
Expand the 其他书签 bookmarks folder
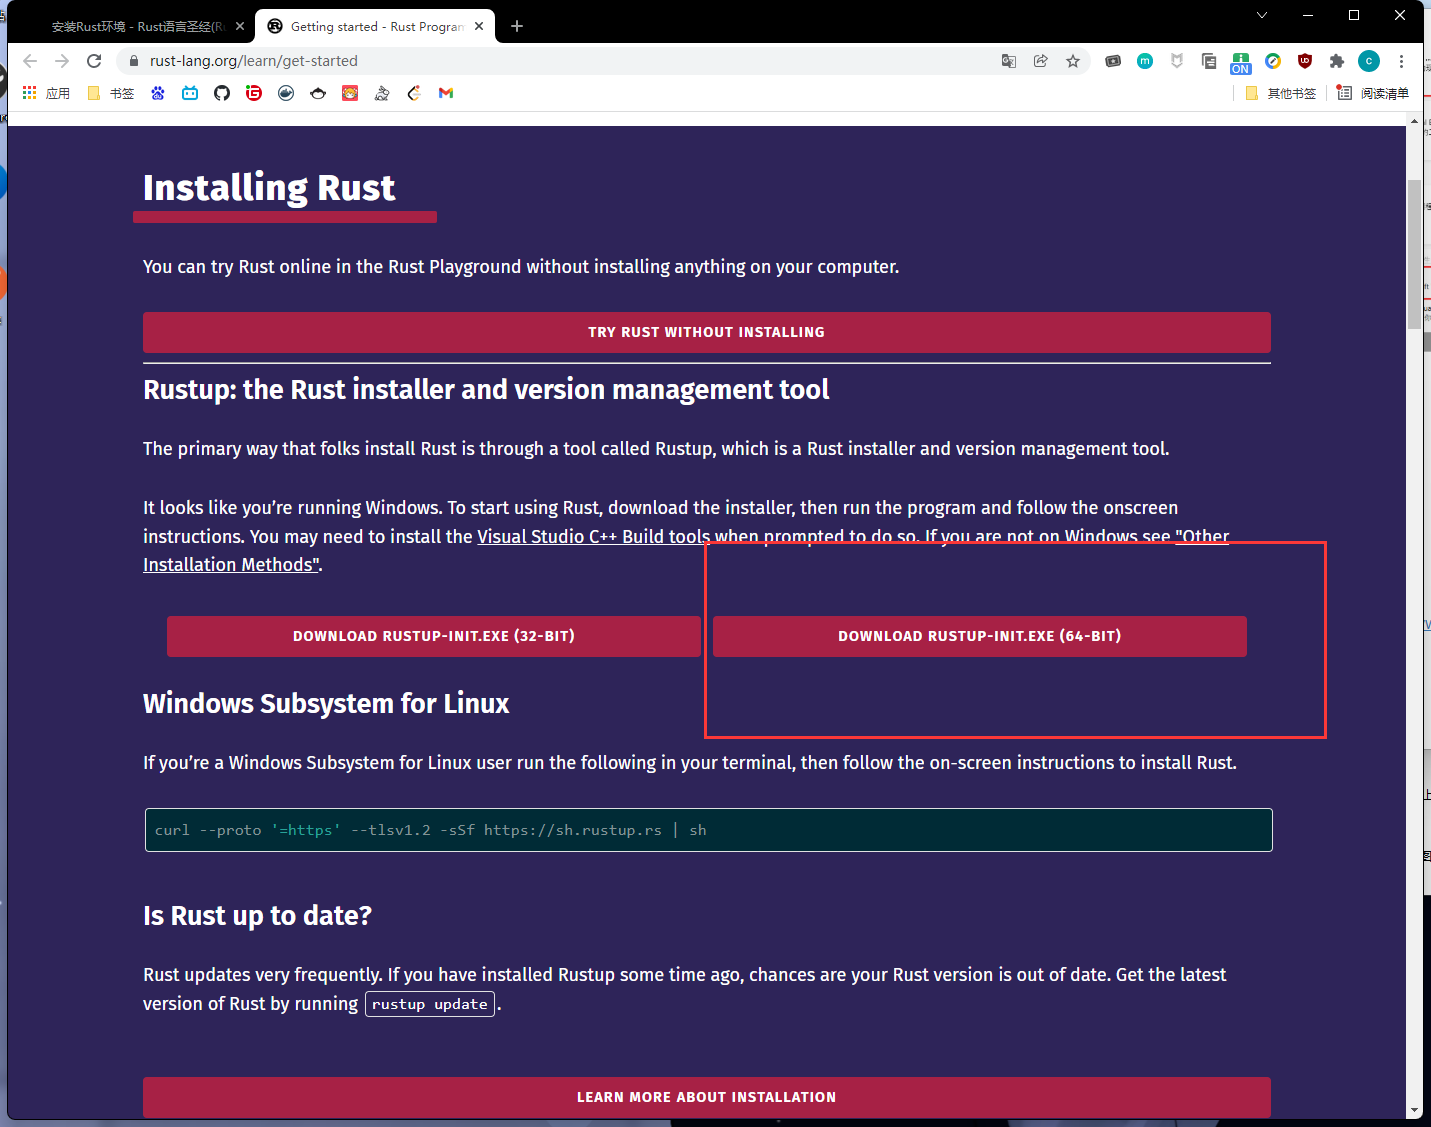(1281, 93)
